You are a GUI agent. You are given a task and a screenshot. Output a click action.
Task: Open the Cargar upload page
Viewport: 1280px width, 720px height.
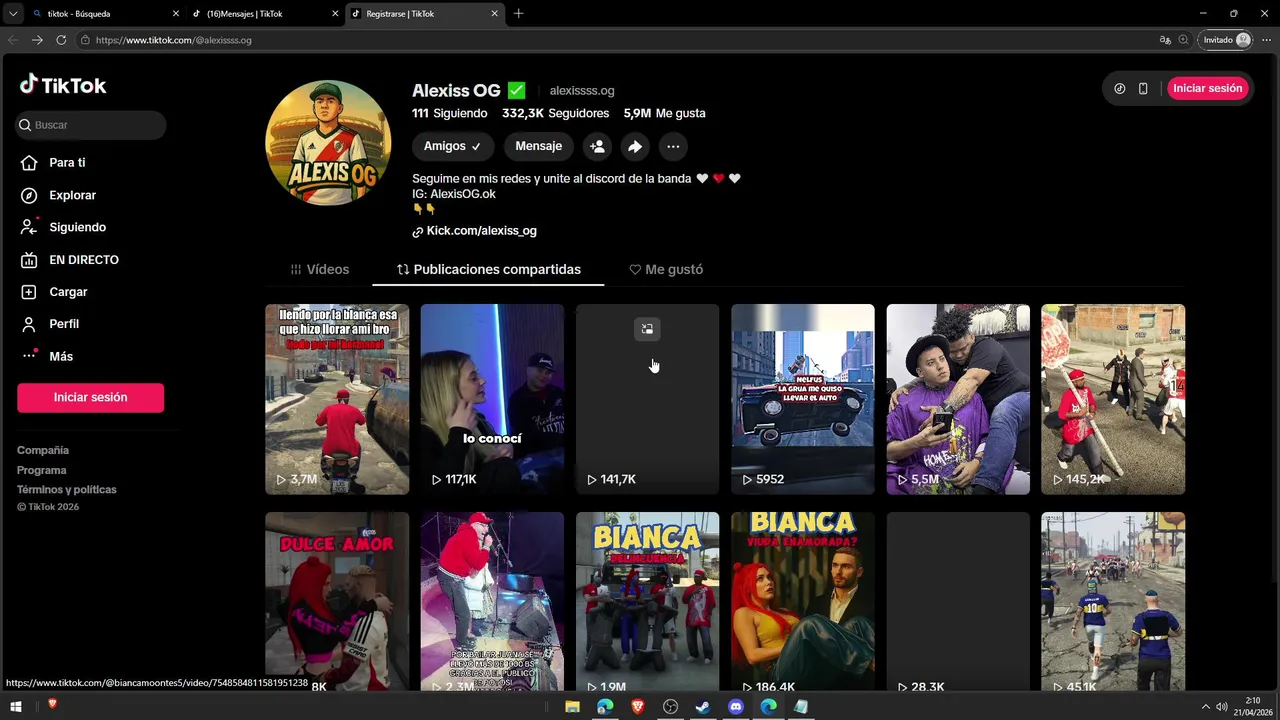(54, 292)
